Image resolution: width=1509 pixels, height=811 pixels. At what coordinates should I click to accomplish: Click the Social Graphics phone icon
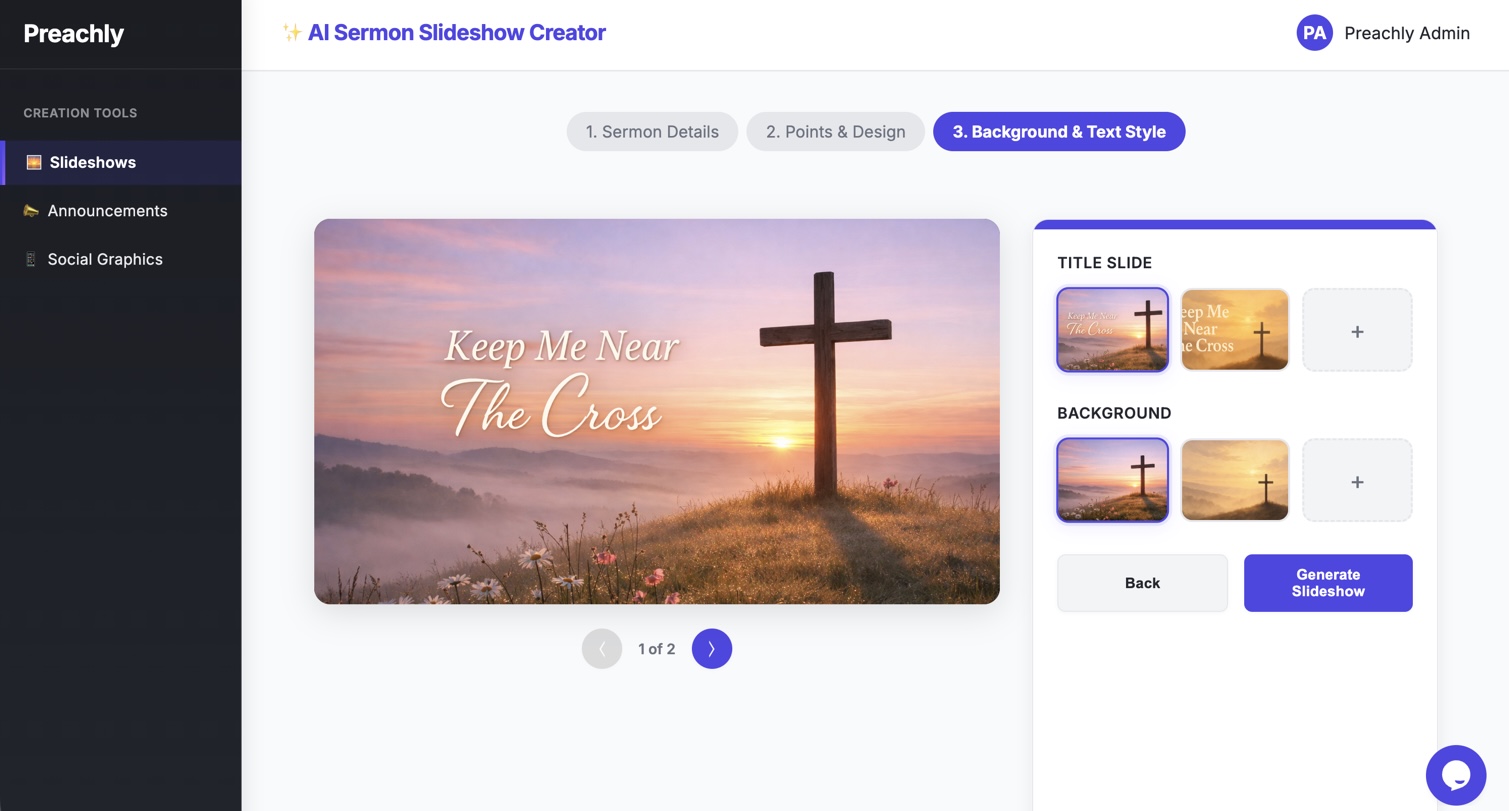pos(31,259)
